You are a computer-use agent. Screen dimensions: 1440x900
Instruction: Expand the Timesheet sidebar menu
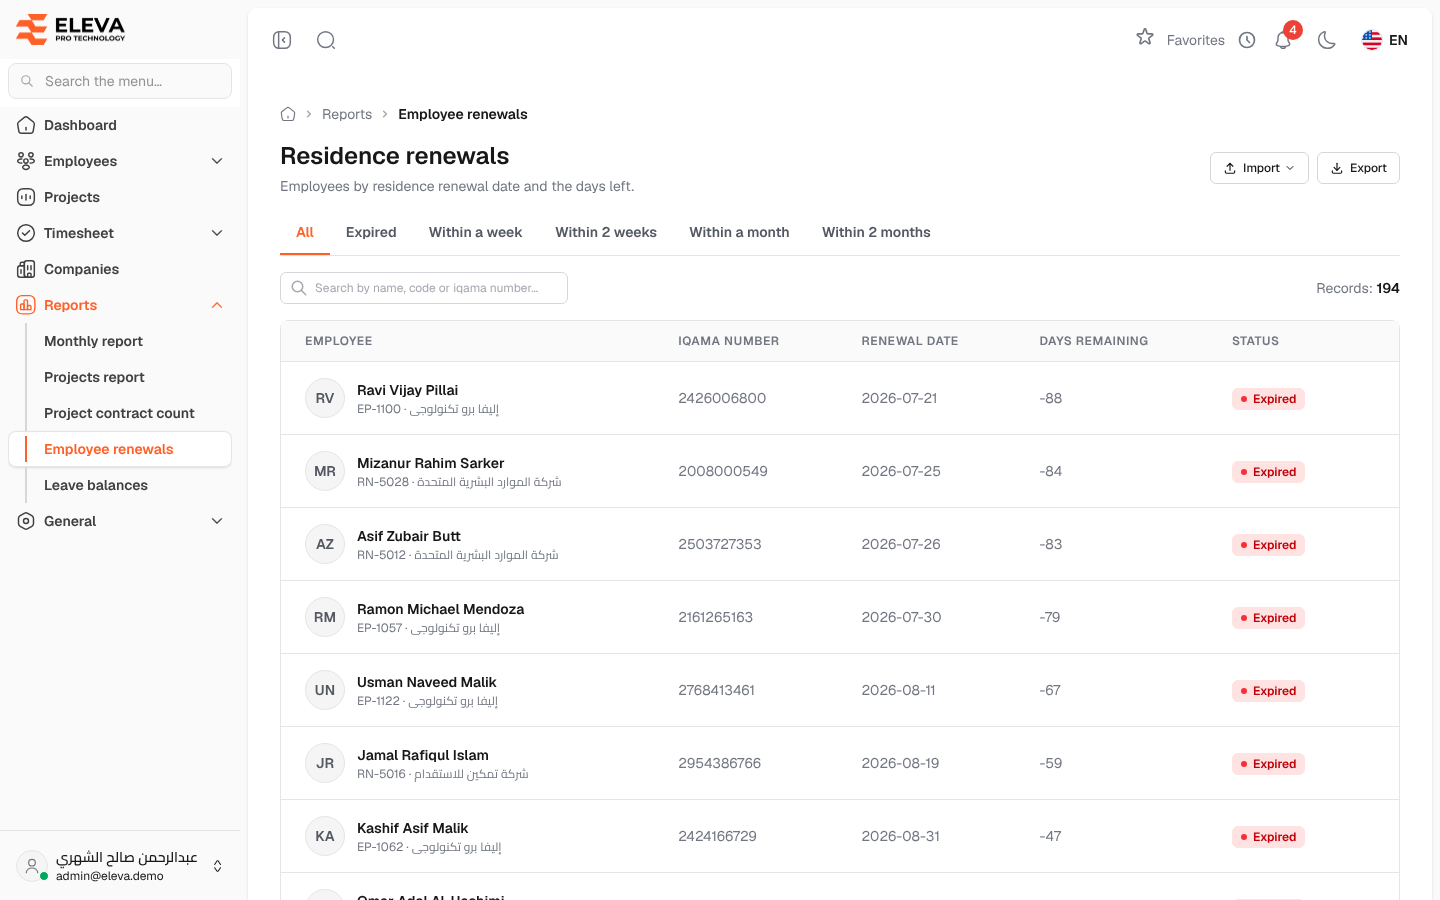click(x=120, y=233)
